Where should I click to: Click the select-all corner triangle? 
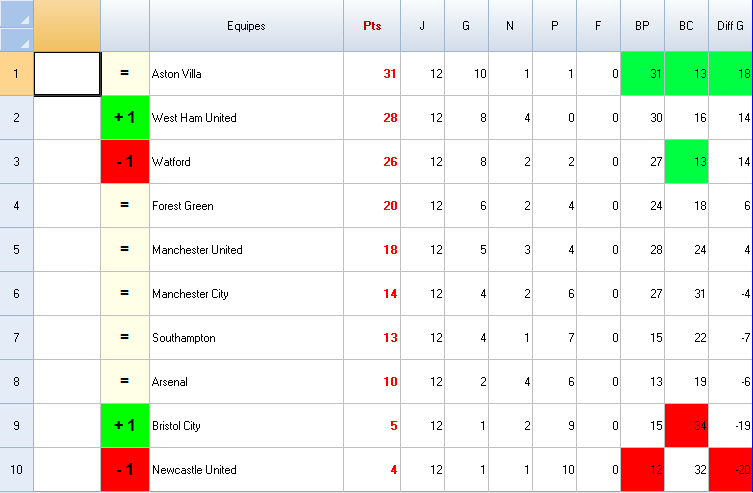pos(16,14)
